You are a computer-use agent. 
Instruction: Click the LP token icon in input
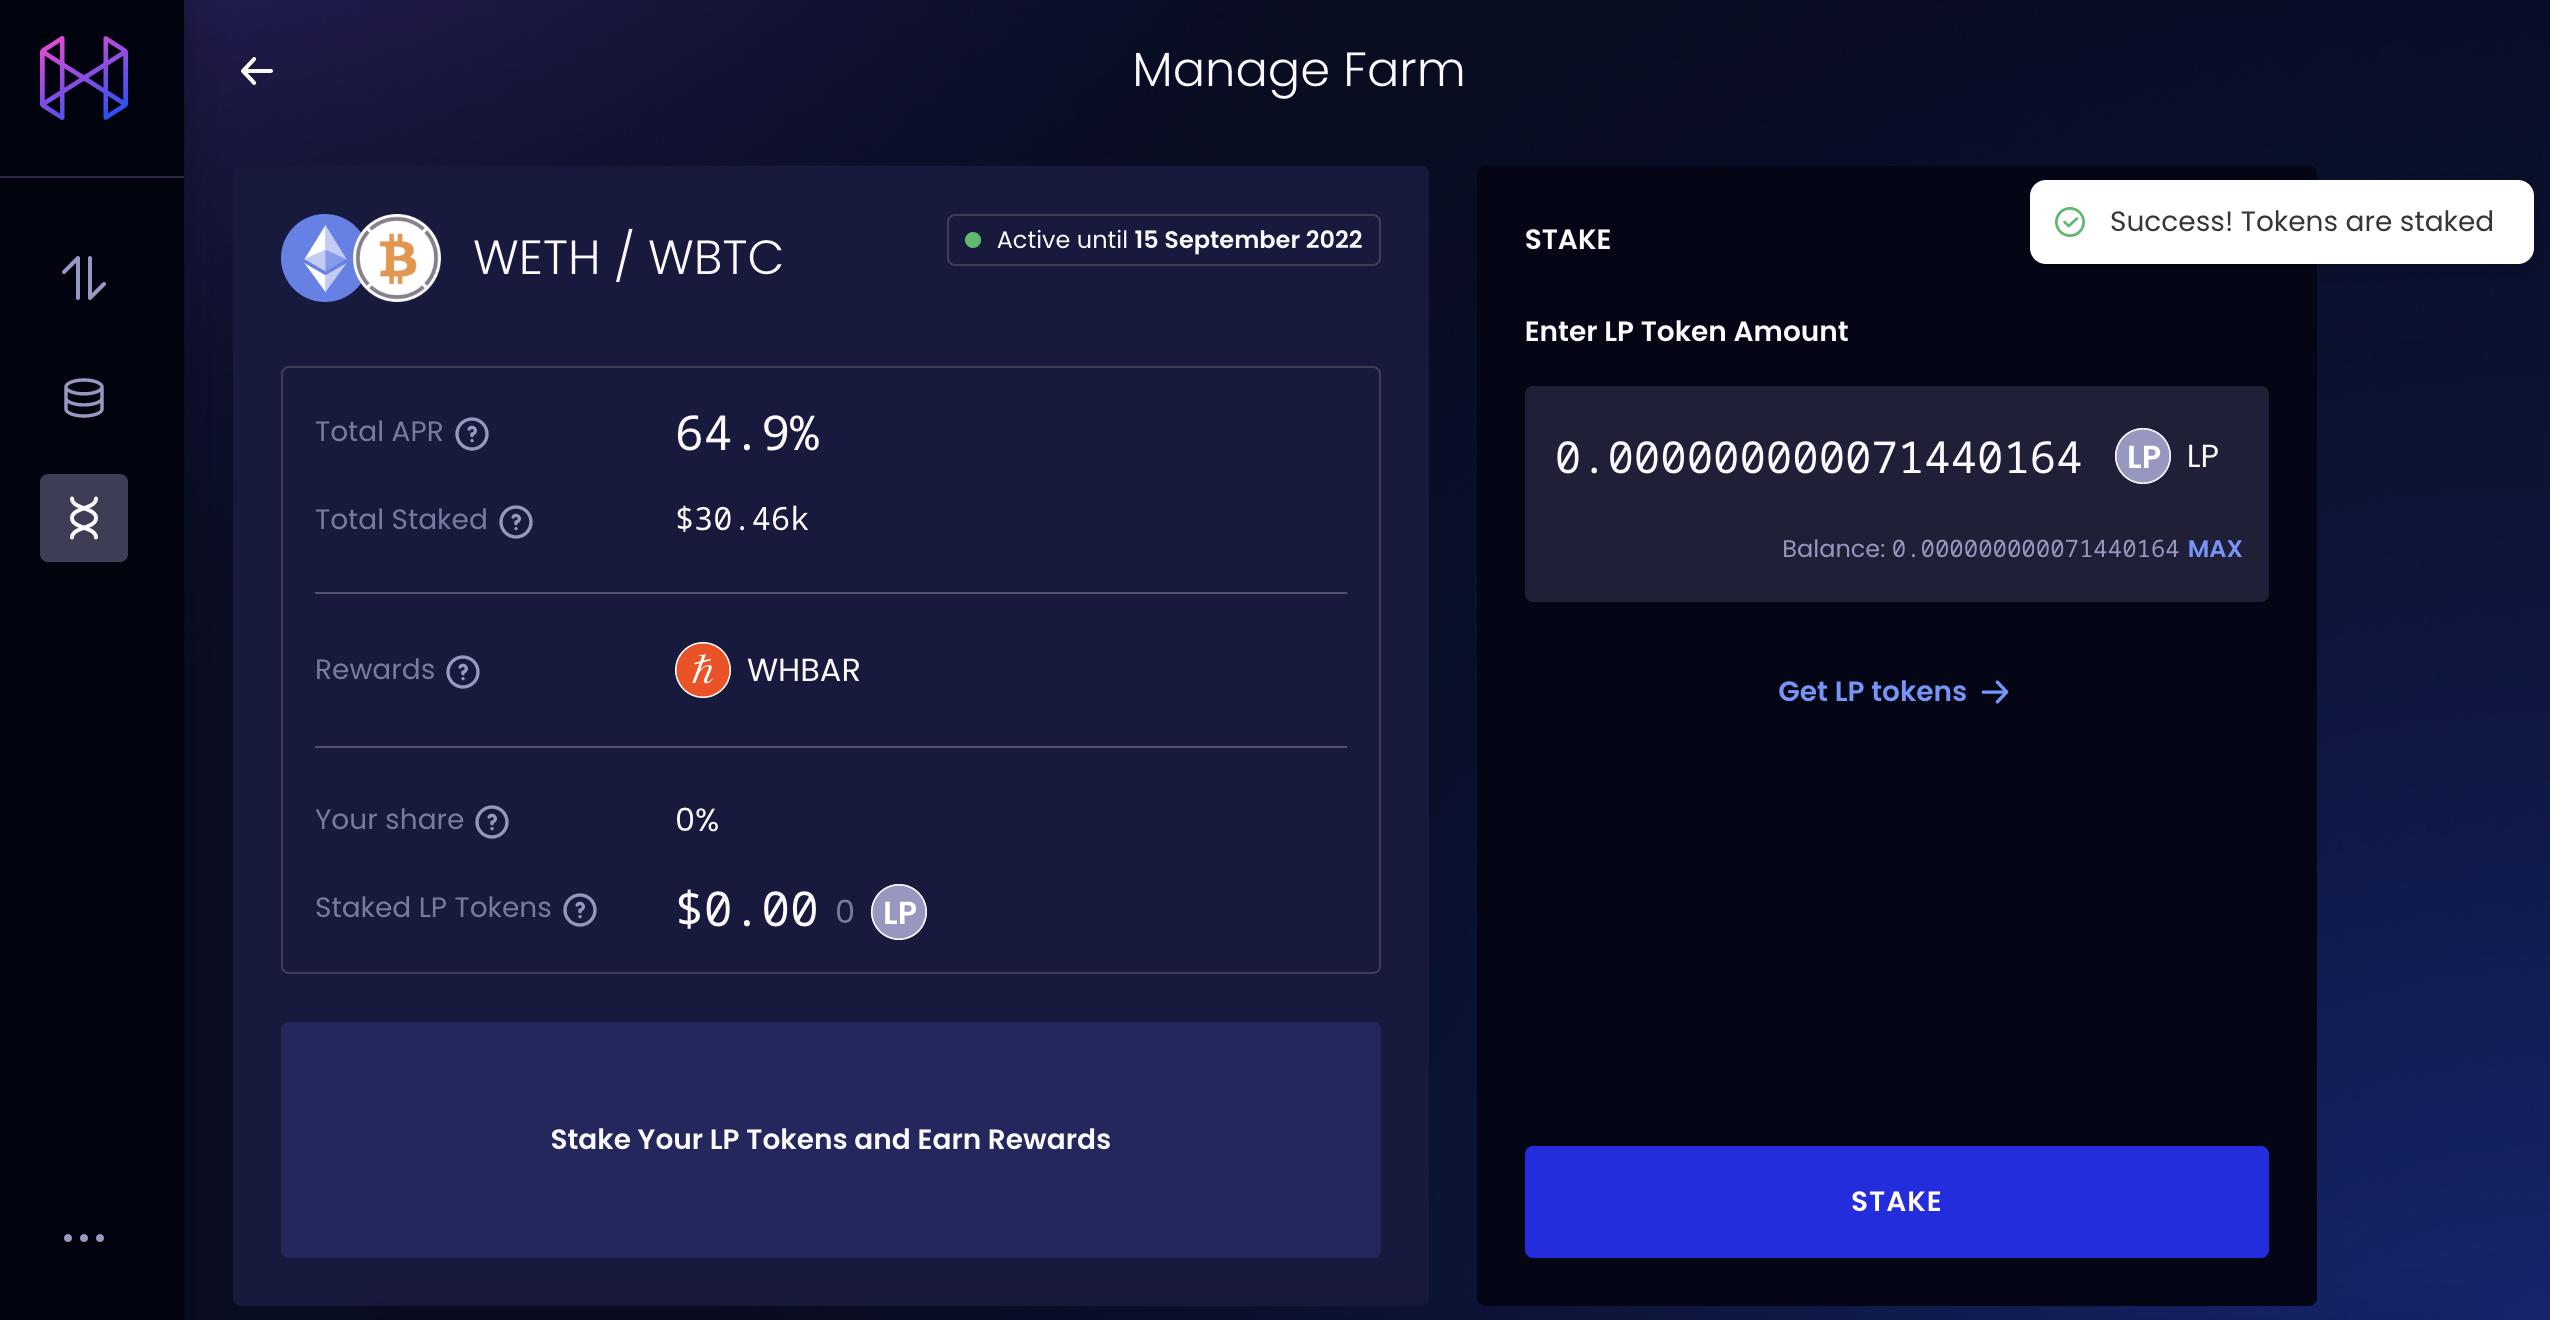[x=2142, y=457]
